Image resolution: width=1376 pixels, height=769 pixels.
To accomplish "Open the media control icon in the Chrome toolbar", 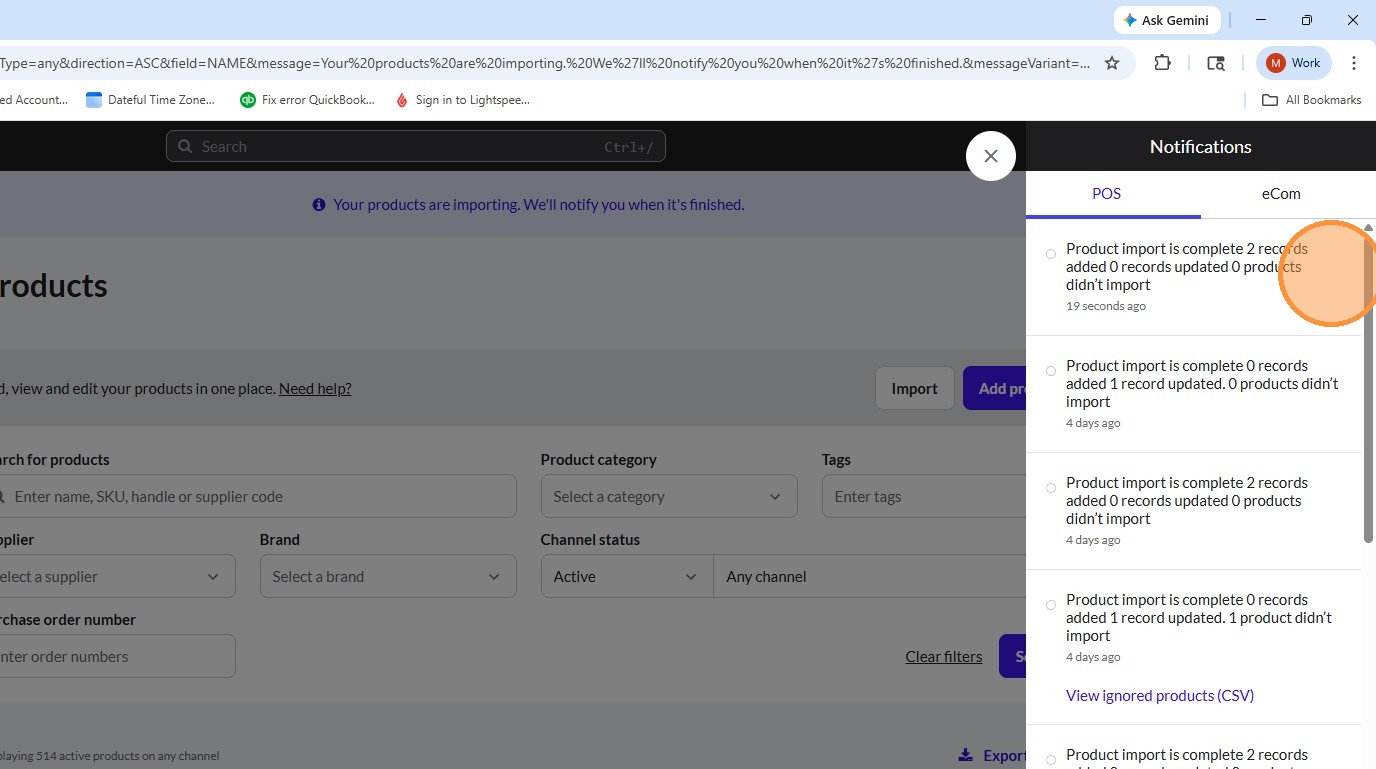I will [x=1216, y=63].
